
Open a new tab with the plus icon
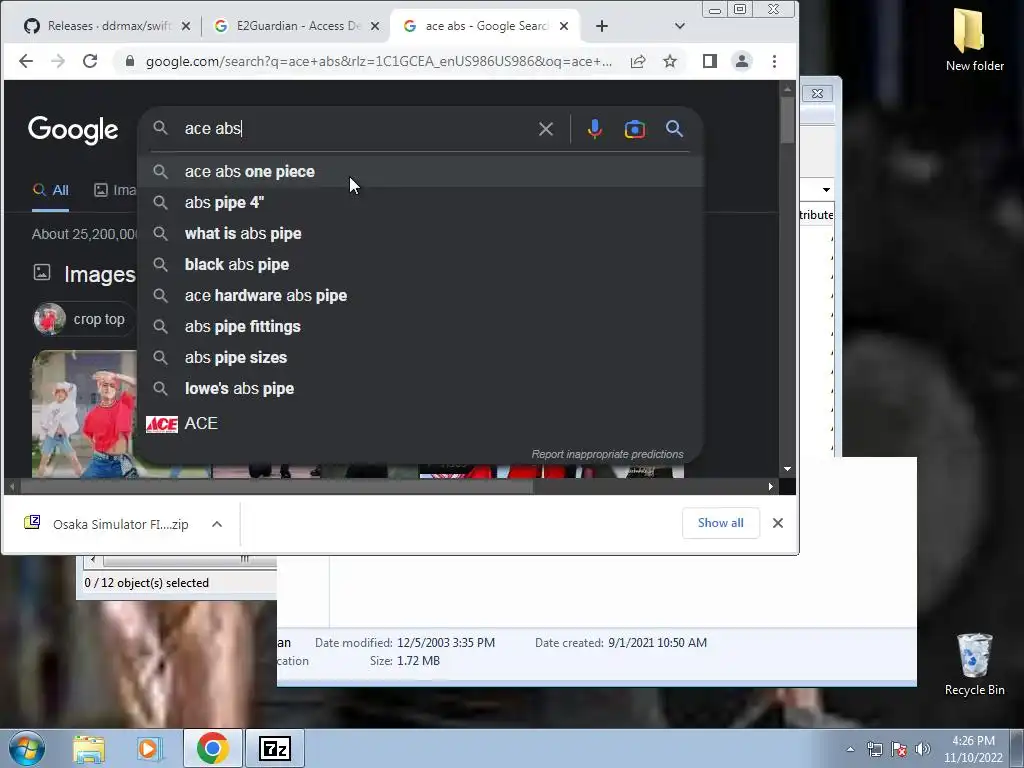601,26
